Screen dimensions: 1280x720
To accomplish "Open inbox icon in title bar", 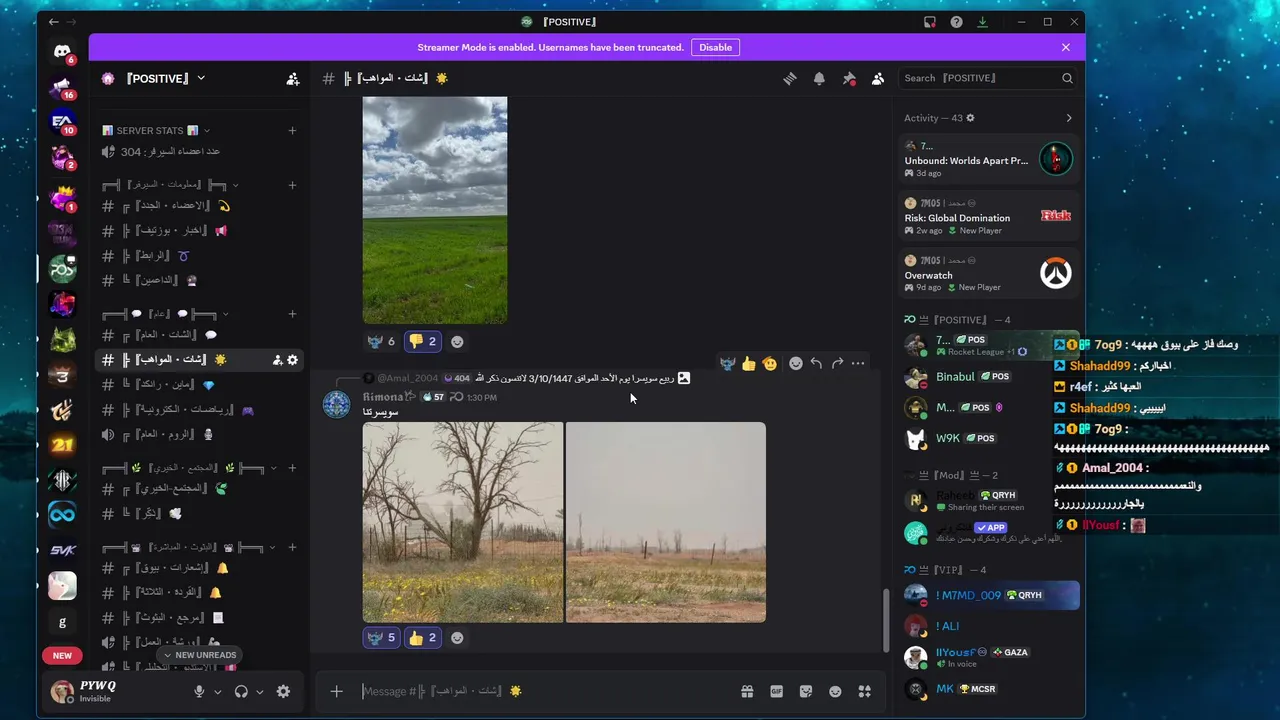I will [x=930, y=22].
